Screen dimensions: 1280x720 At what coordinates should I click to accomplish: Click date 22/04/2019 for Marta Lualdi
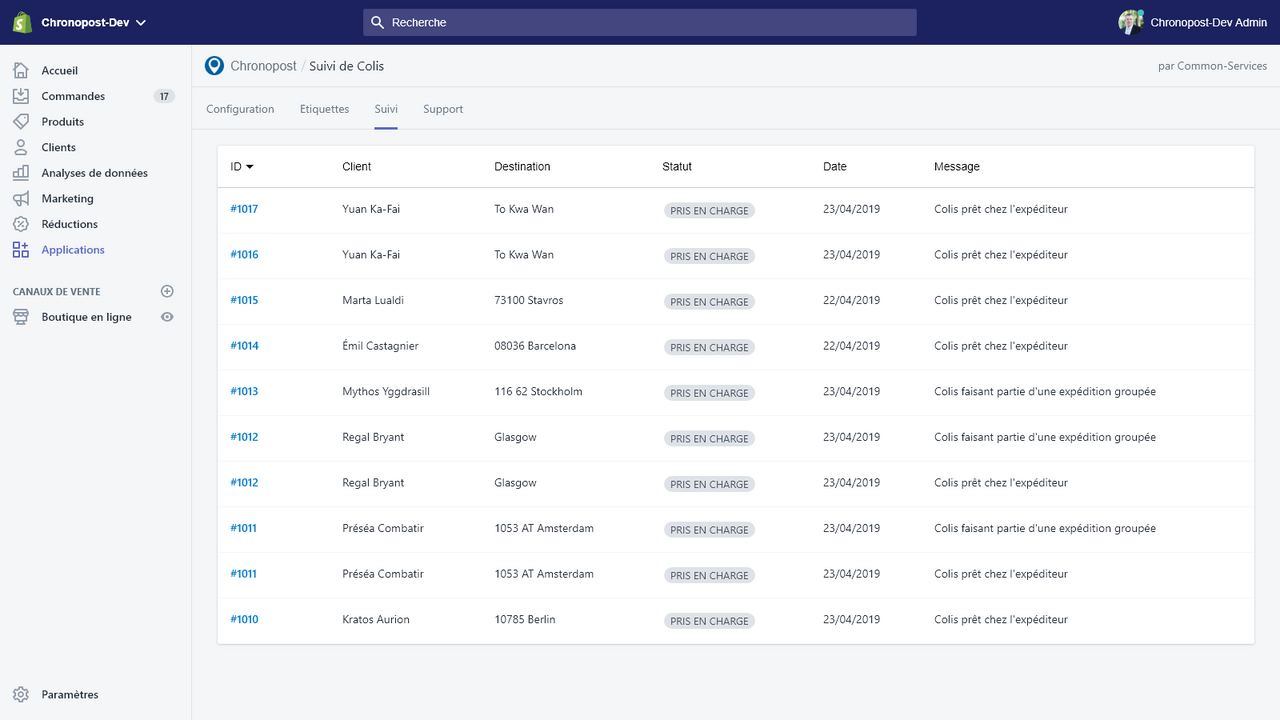click(852, 300)
